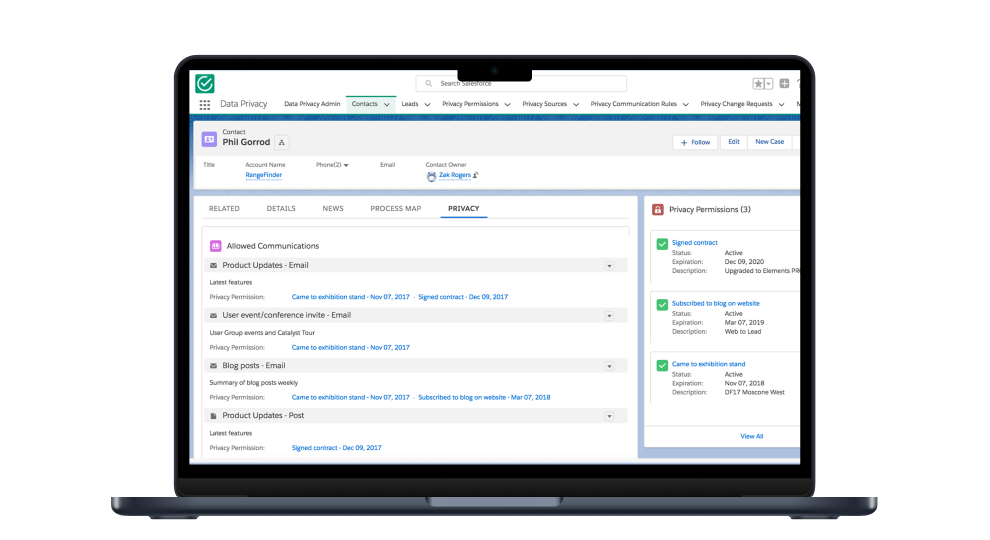The height and width of the screenshot is (540, 990).
Task: Click the Search Salesforce field
Action: pyautogui.click(x=521, y=84)
